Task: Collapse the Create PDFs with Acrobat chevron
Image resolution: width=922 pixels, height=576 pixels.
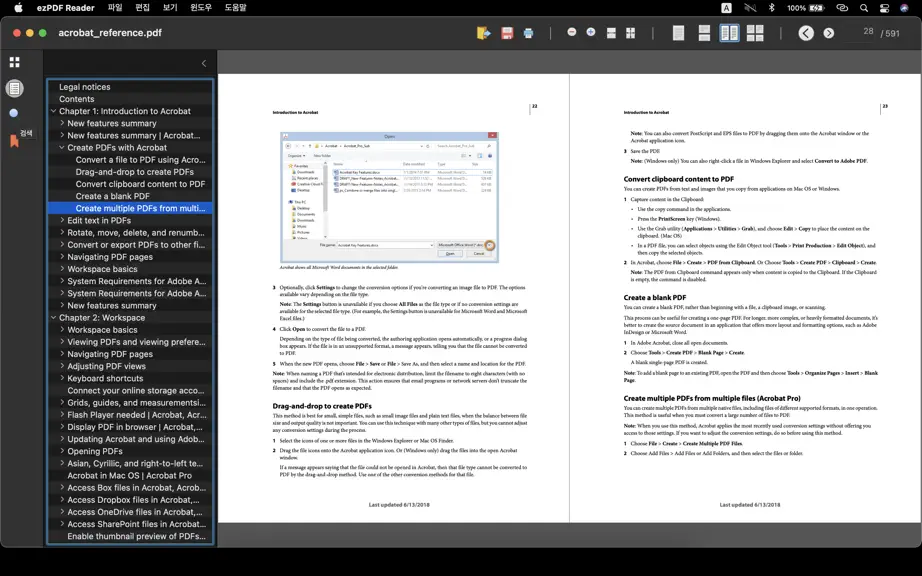Action: coord(62,148)
